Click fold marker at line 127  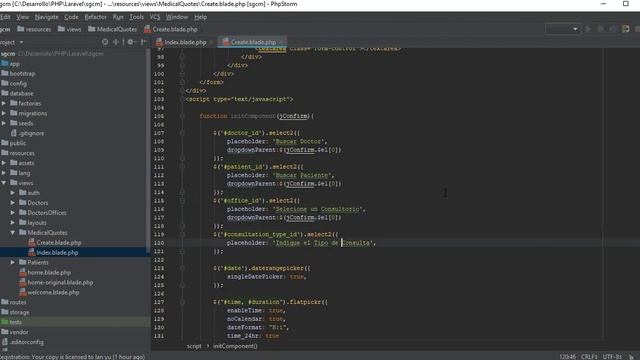tap(182, 302)
